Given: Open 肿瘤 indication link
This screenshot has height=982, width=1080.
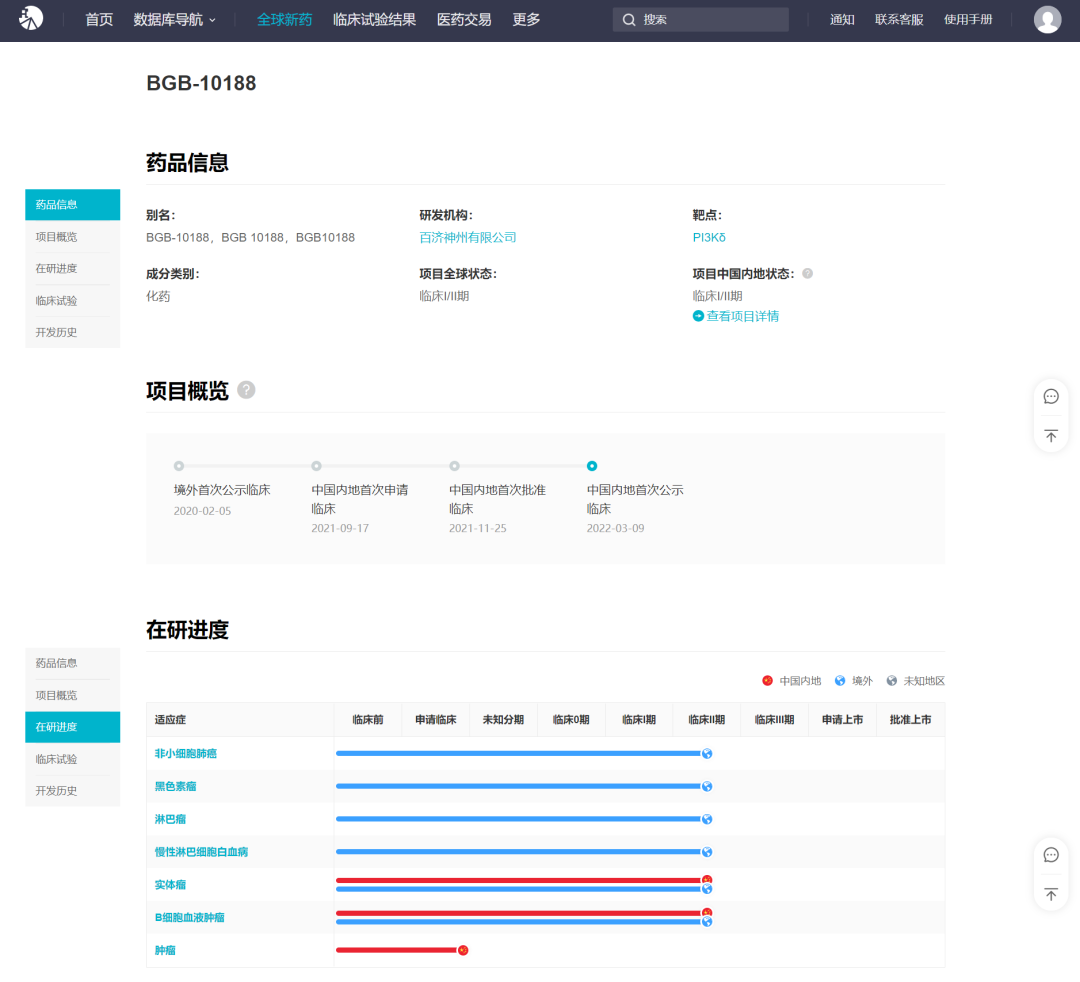Looking at the screenshot, I should click(x=165, y=950).
